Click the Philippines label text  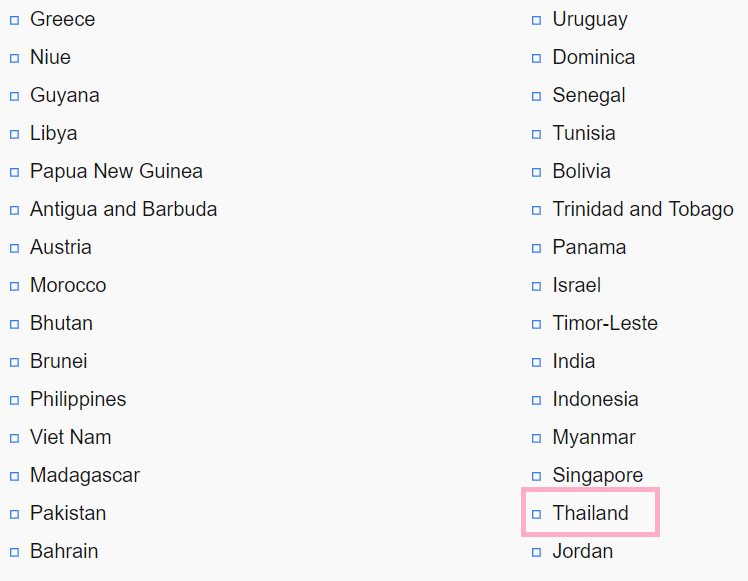(x=78, y=400)
